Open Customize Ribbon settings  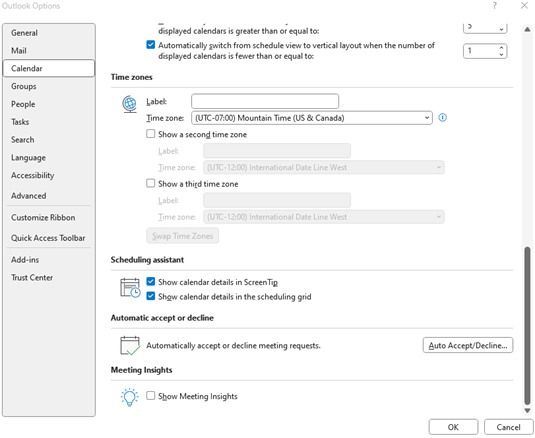[x=48, y=217]
